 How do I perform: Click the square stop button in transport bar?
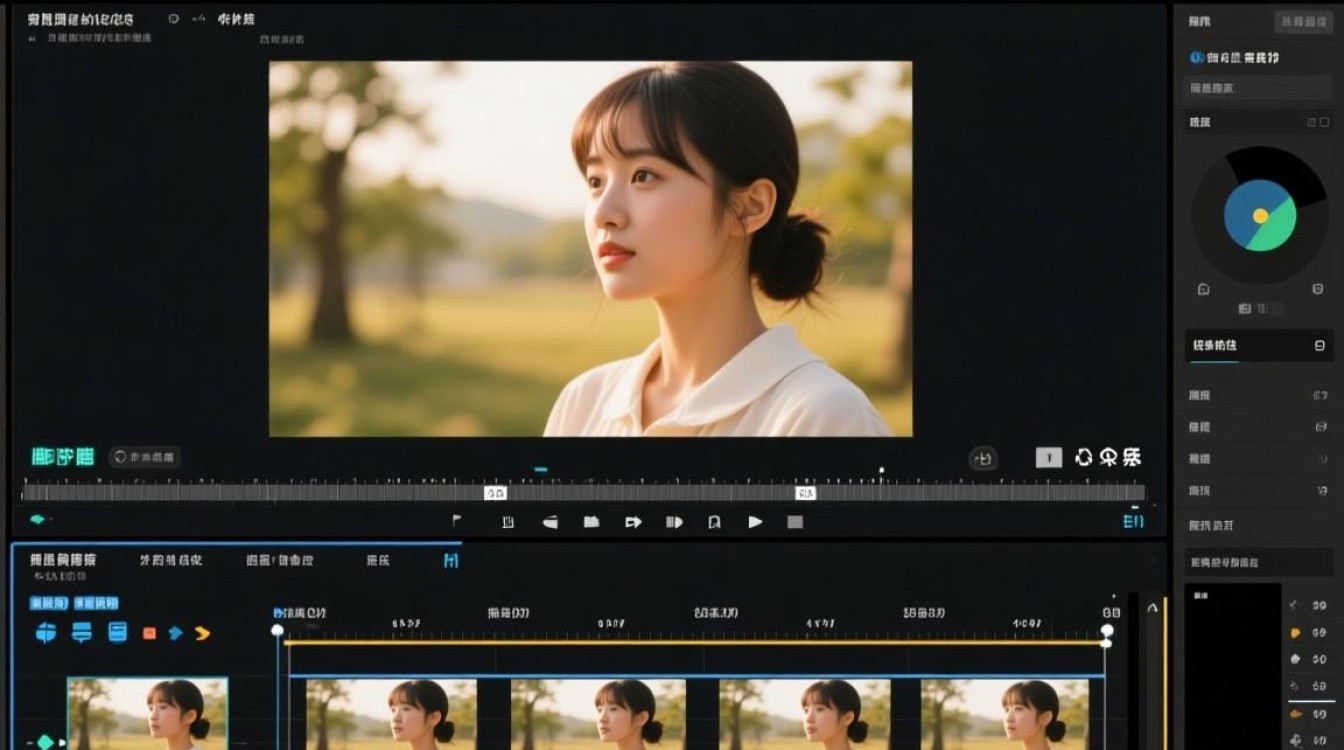tap(795, 522)
